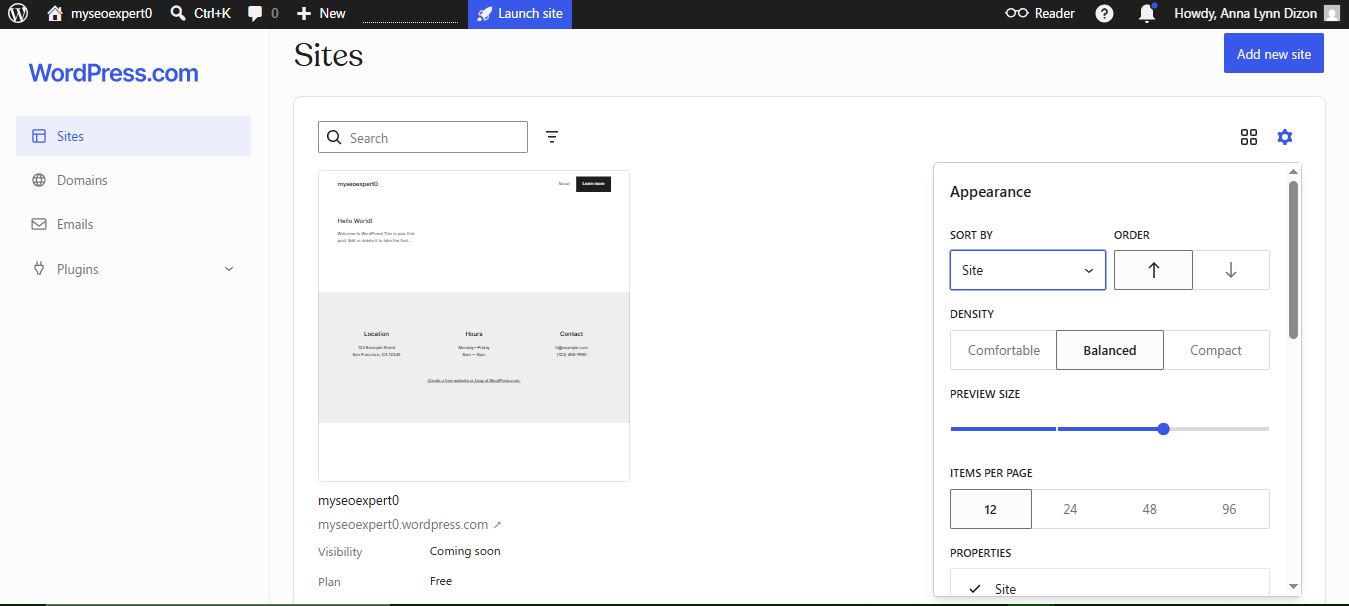The height and width of the screenshot is (606, 1349).
Task: Focus the Search sites field
Action: 423,138
